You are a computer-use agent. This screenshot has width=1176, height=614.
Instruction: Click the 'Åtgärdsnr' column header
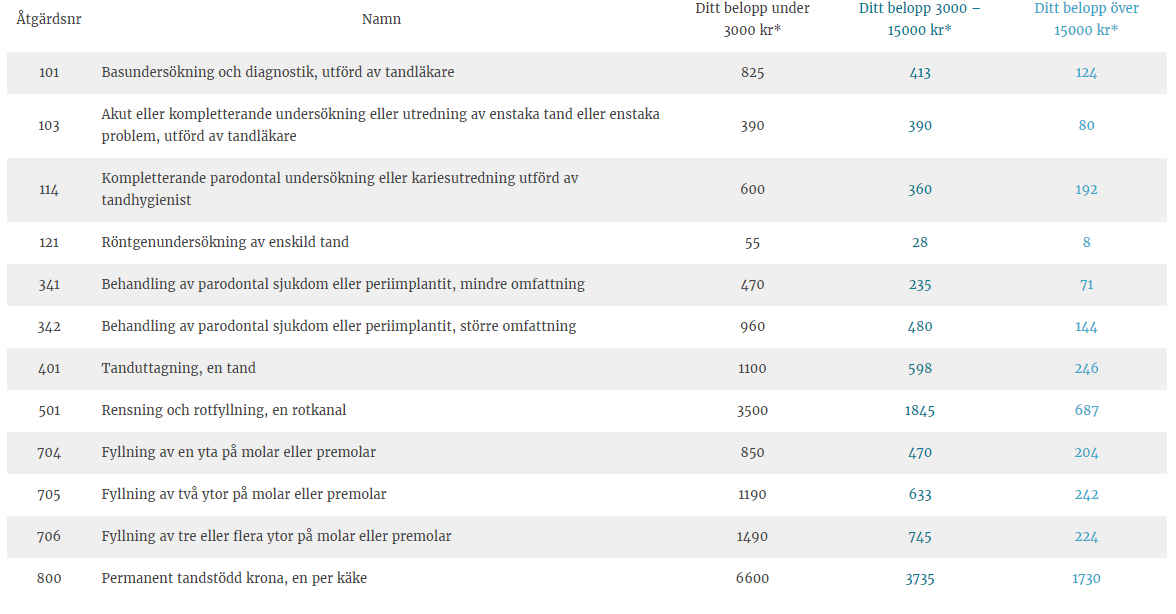[x=49, y=19]
